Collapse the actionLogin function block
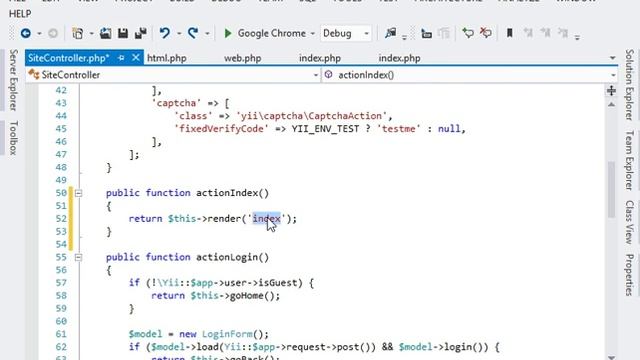Screen dimensions: 640x360 [78, 258]
